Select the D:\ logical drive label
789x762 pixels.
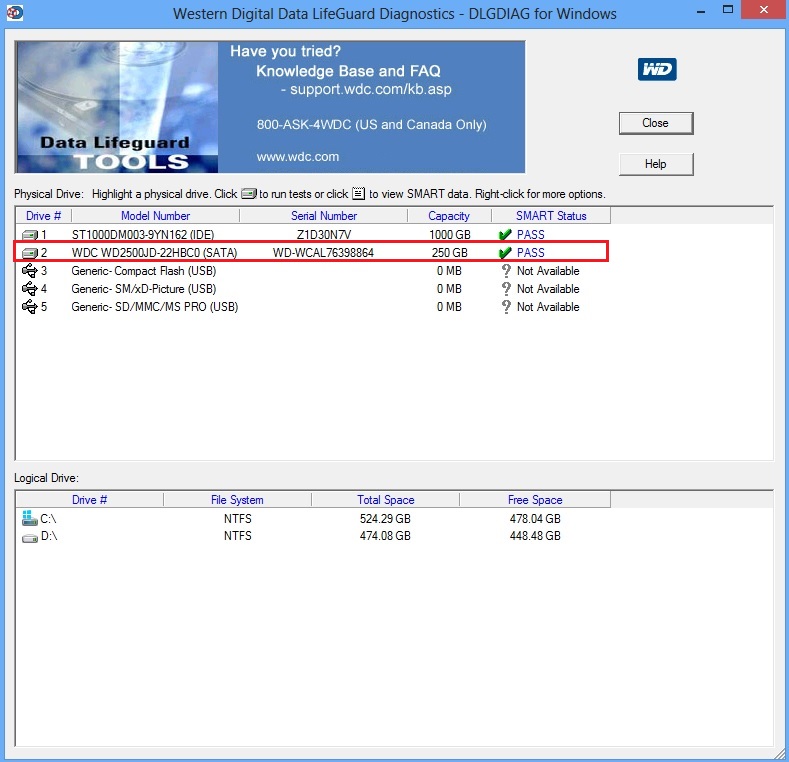49,536
